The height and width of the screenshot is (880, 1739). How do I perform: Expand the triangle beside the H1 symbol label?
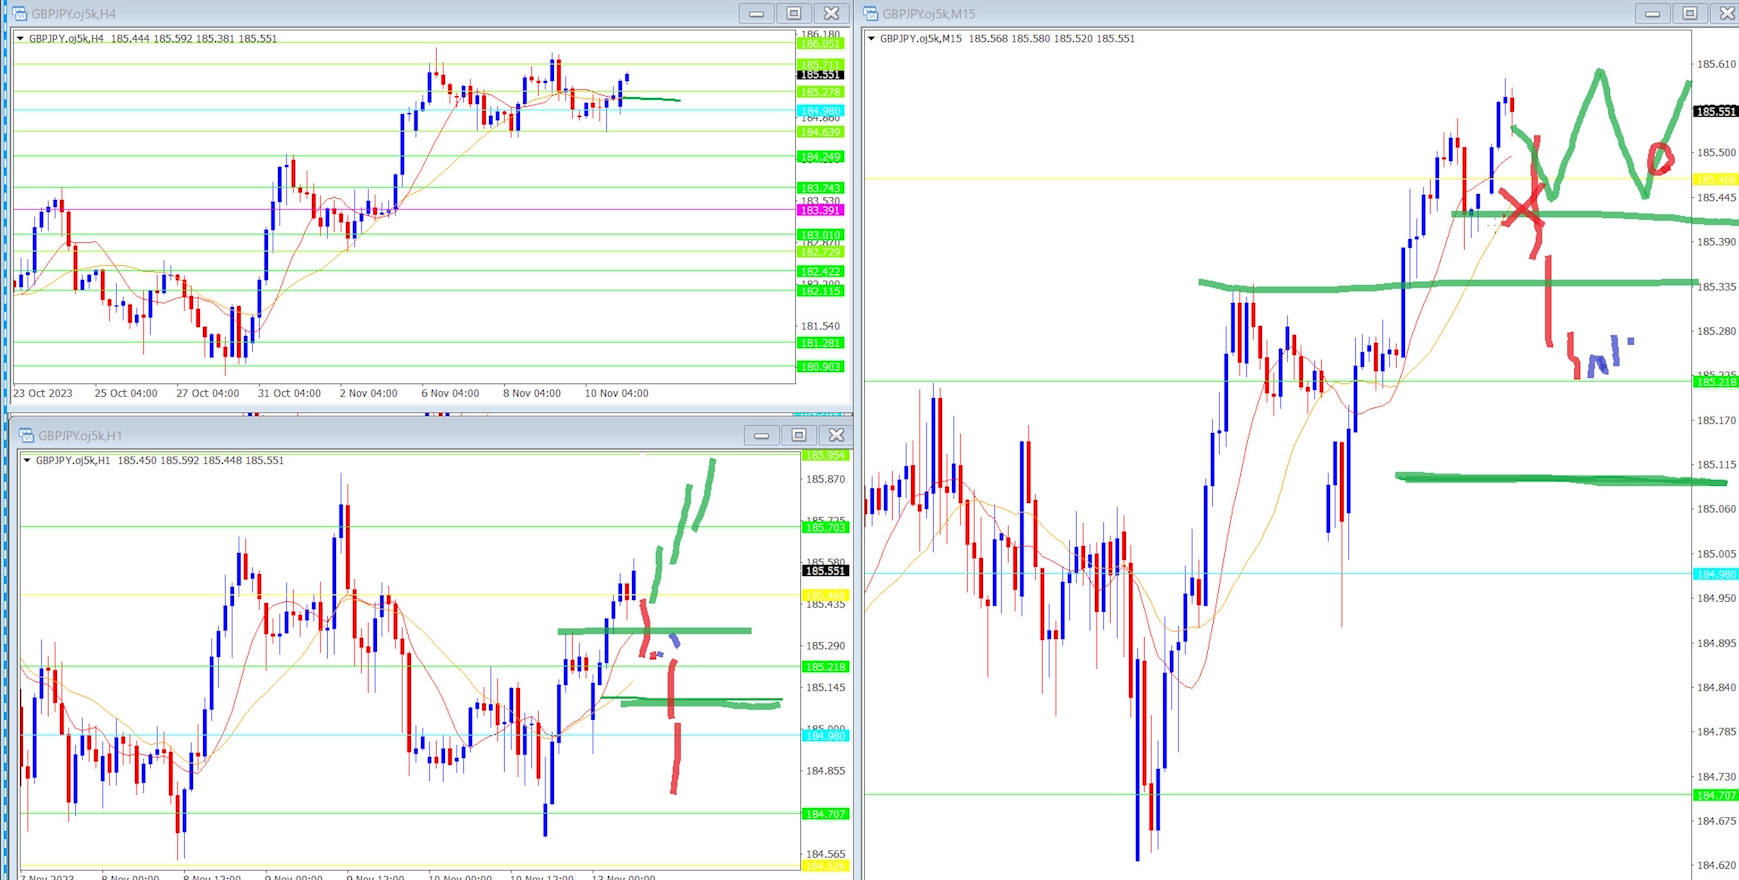tap(27, 461)
